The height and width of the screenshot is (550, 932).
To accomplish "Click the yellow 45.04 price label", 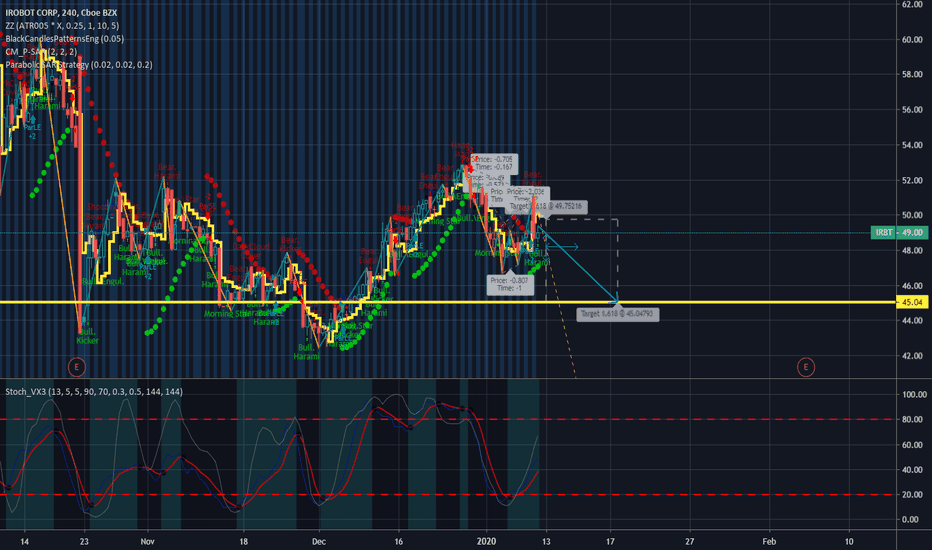I will tap(912, 302).
